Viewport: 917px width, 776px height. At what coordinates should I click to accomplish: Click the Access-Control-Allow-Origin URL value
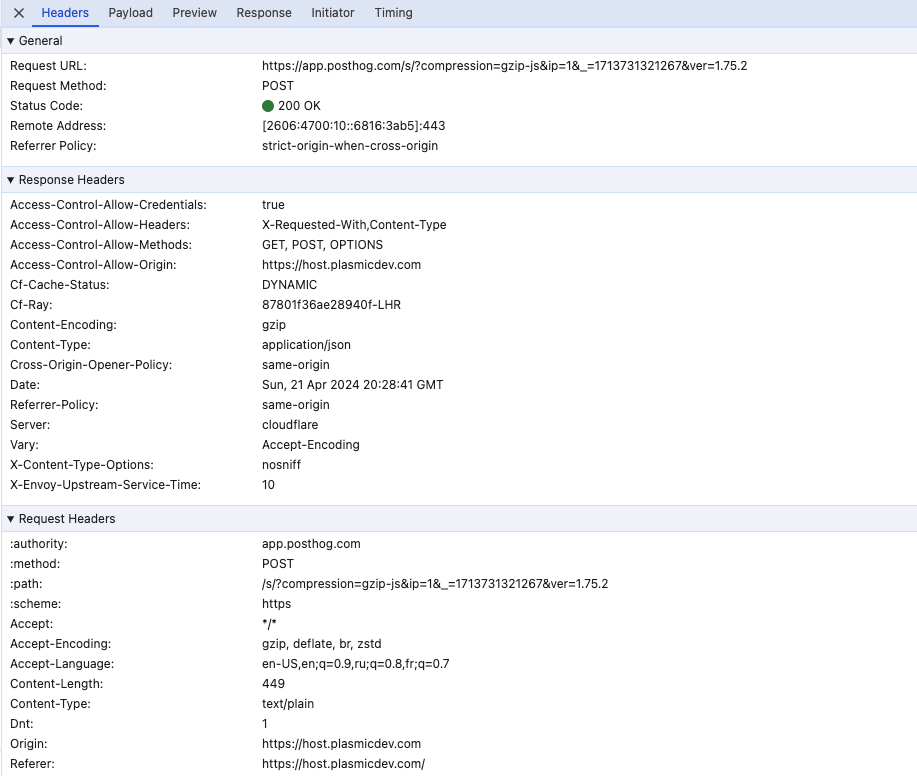(341, 265)
